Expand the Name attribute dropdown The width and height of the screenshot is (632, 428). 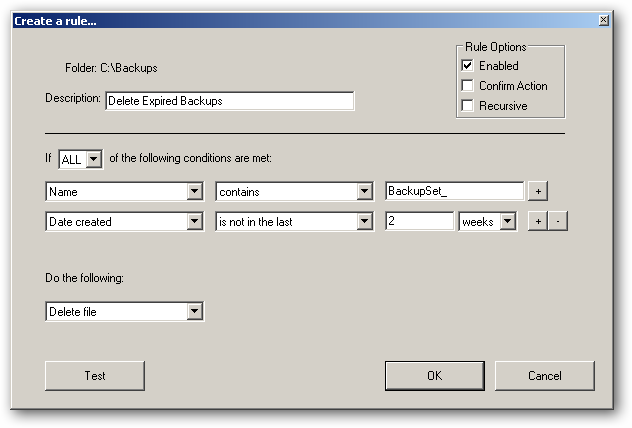tap(125, 191)
